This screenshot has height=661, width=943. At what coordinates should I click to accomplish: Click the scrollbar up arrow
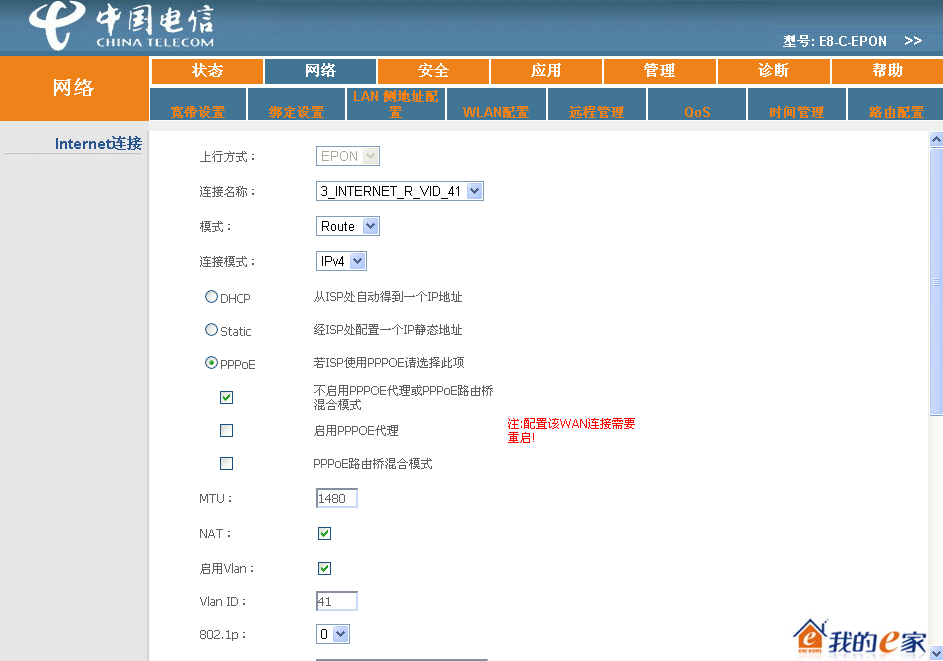click(936, 140)
